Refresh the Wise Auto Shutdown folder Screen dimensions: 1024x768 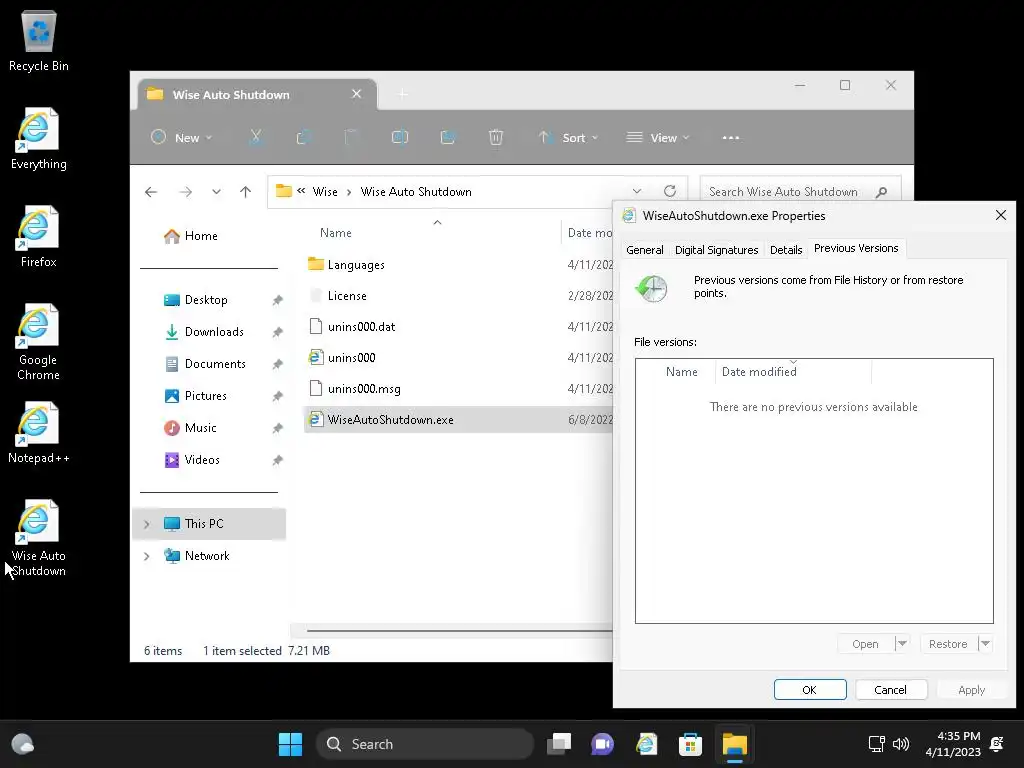670,191
